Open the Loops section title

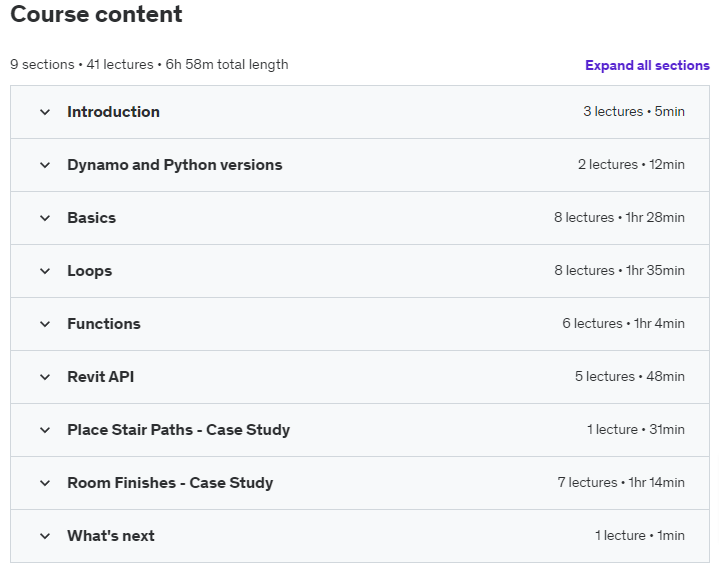click(89, 271)
